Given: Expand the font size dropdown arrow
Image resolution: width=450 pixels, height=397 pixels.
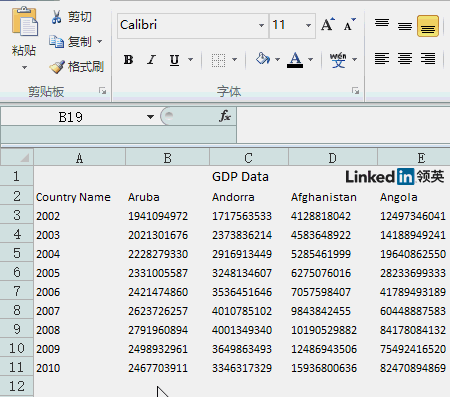Looking at the screenshot, I should point(308,25).
